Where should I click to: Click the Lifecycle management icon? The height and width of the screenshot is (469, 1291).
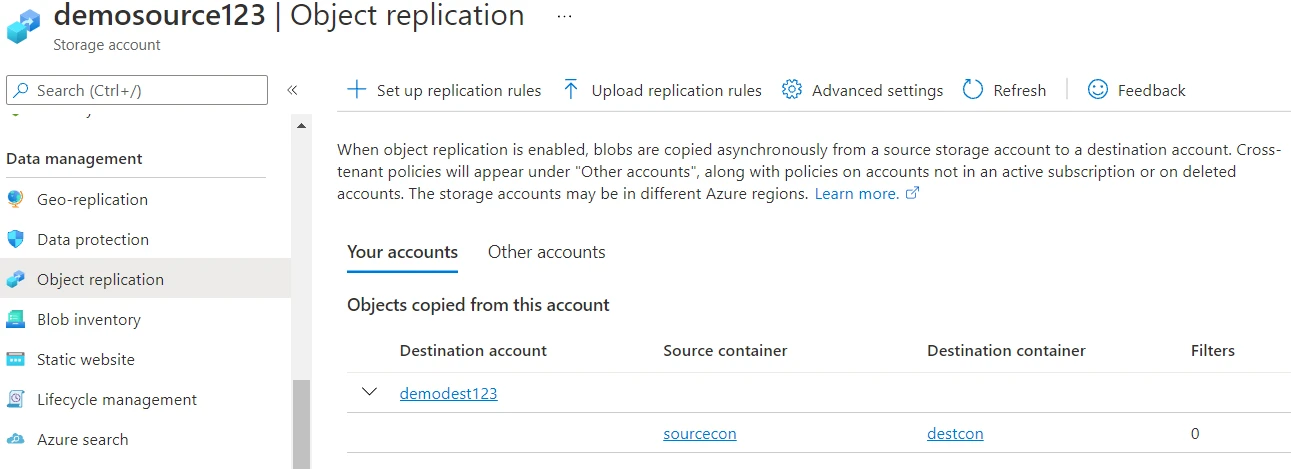pos(15,399)
